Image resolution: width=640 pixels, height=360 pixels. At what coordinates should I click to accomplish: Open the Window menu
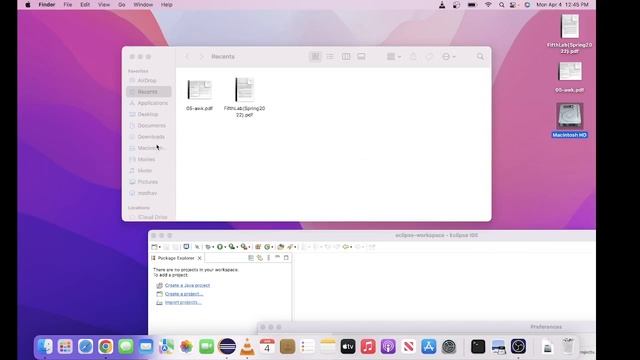click(x=143, y=5)
